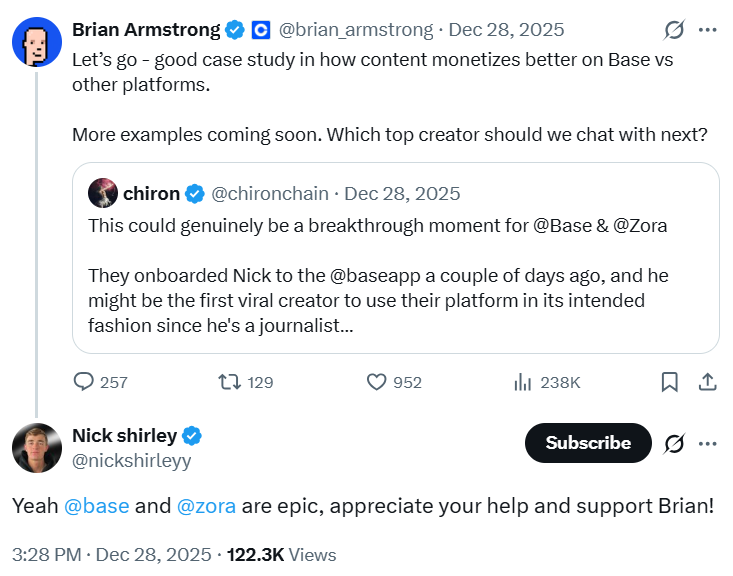View analytics showing 238K views
733x576 pixels.
[x=522, y=381]
